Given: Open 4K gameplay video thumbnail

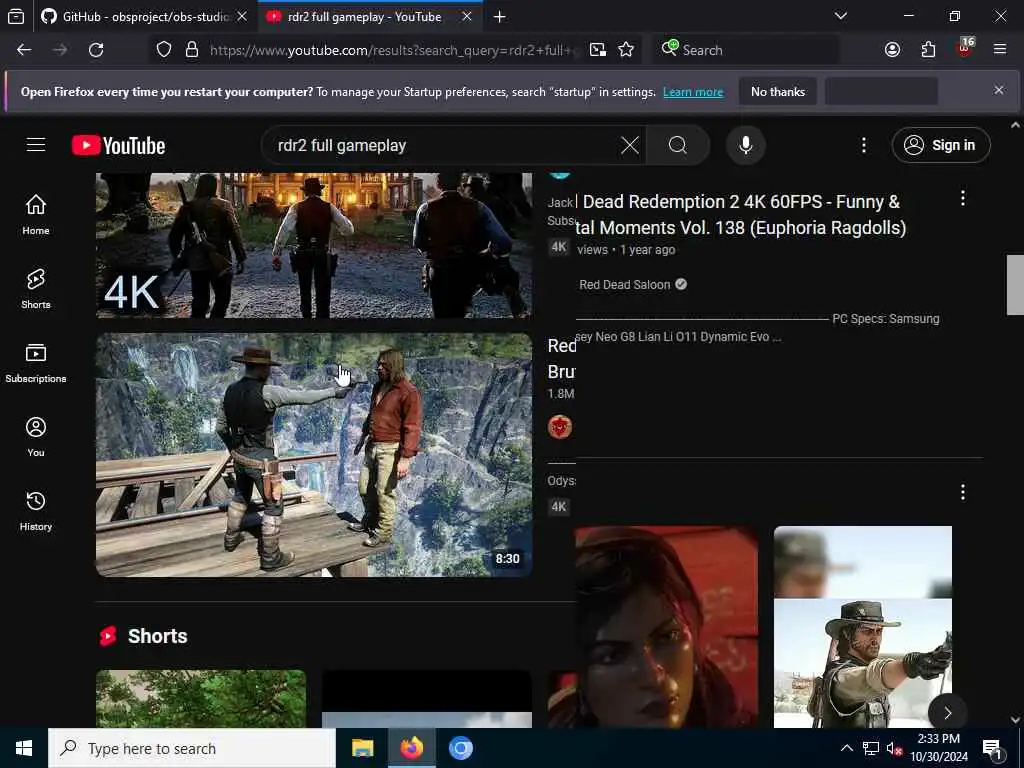Looking at the screenshot, I should pos(314,246).
